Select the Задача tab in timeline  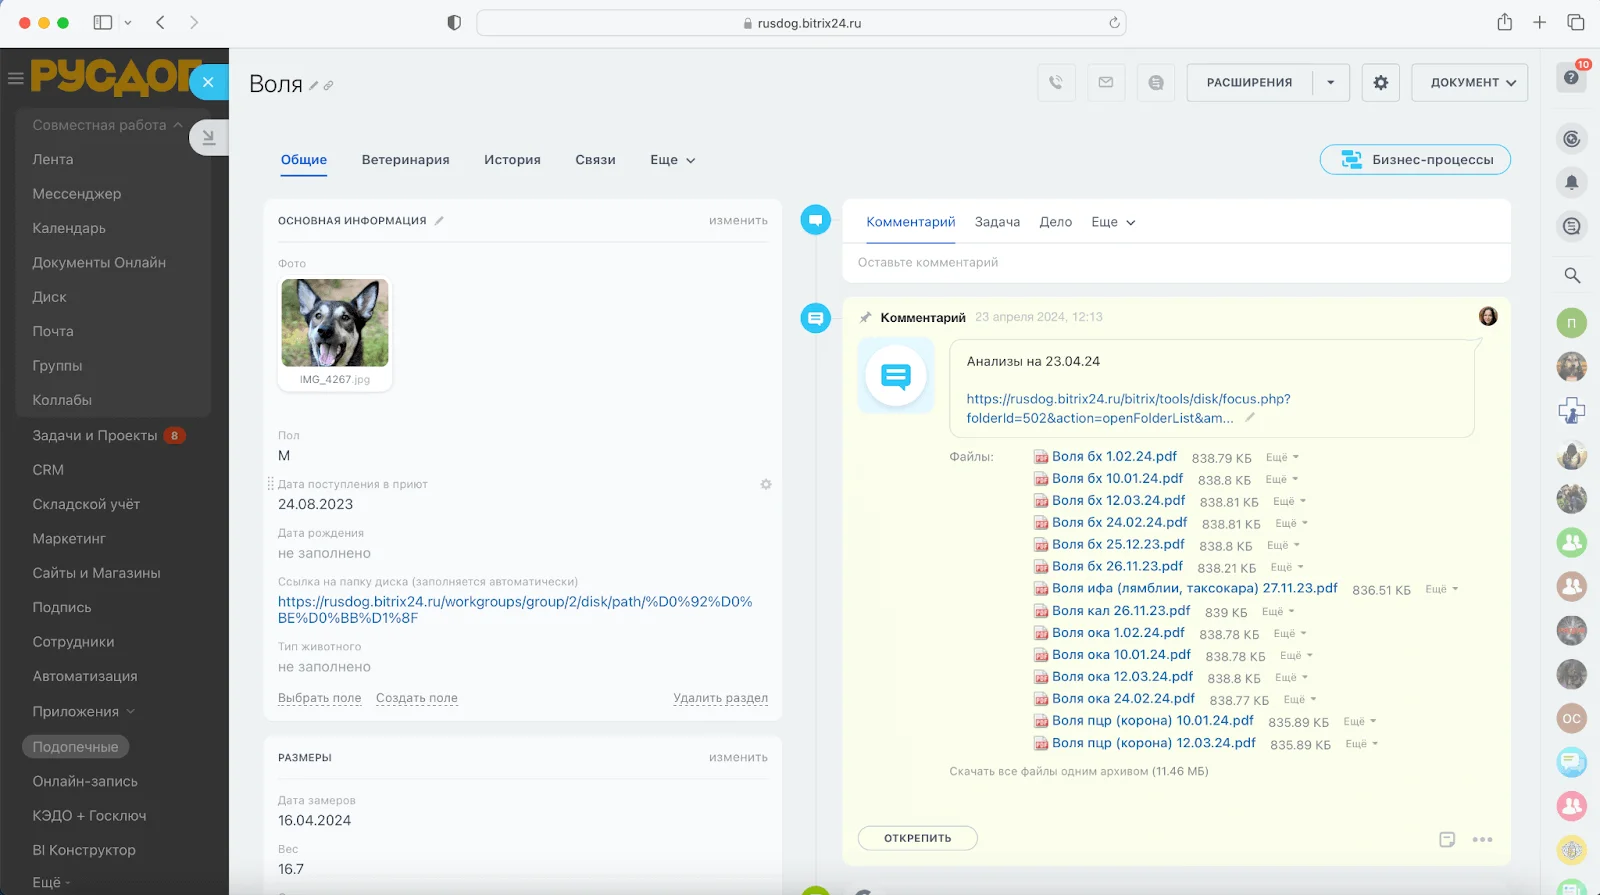click(x=997, y=222)
